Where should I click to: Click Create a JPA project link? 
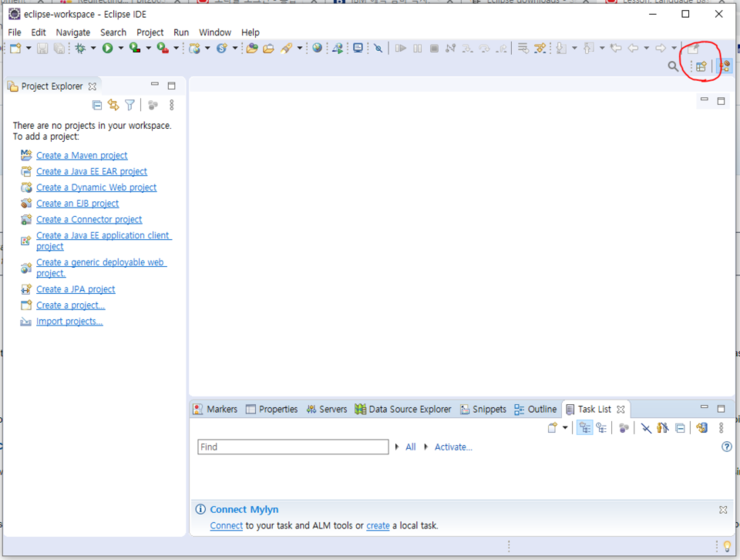tap(76, 289)
